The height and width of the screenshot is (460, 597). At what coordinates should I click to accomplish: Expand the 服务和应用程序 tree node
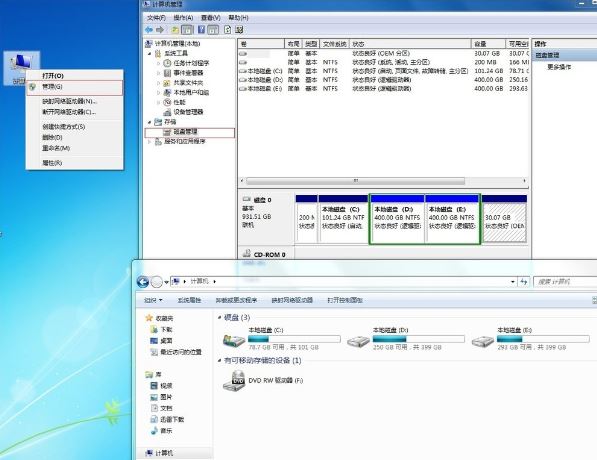coord(150,141)
